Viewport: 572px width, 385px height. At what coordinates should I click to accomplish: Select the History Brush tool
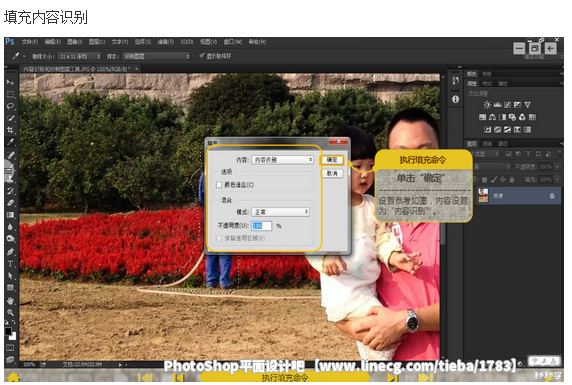coord(10,191)
